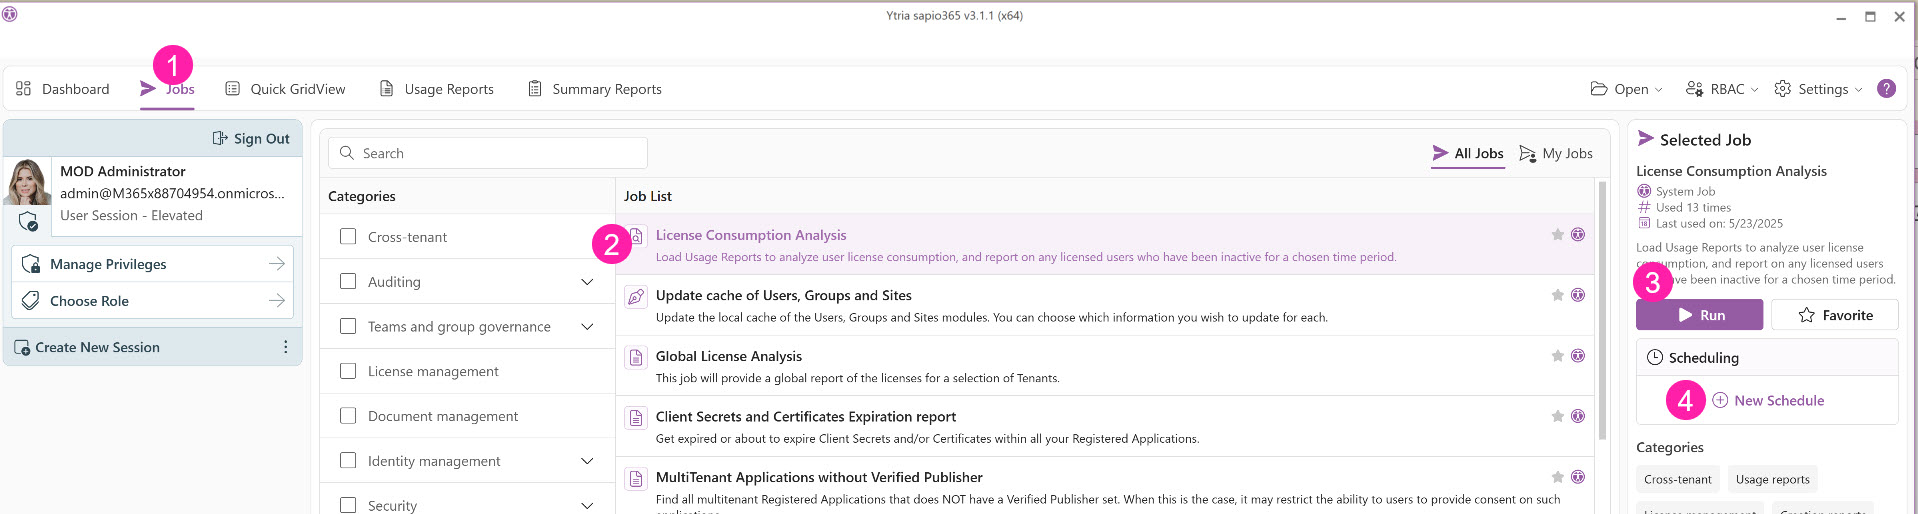This screenshot has width=1918, height=514.
Task: Click the Job List vertical scrollbar
Action: [1602, 310]
